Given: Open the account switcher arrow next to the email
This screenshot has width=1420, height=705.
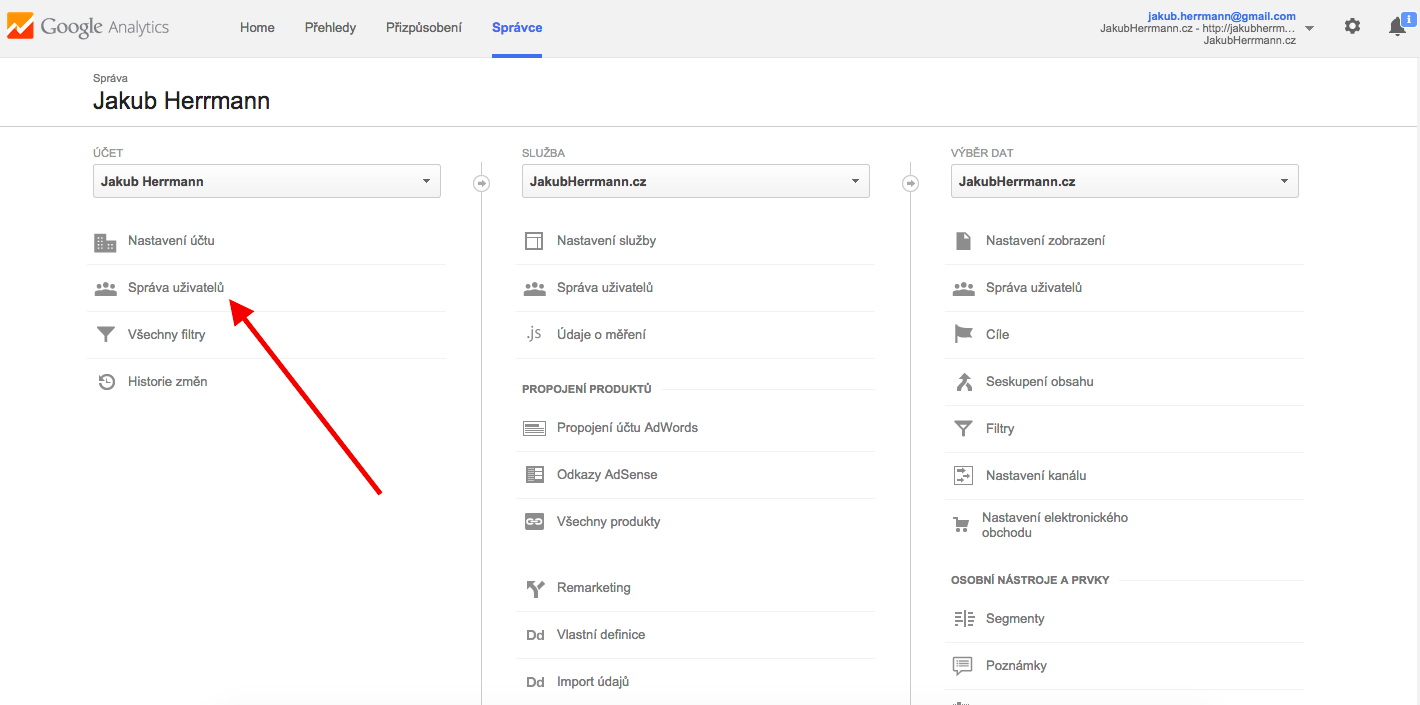Looking at the screenshot, I should tap(1310, 28).
